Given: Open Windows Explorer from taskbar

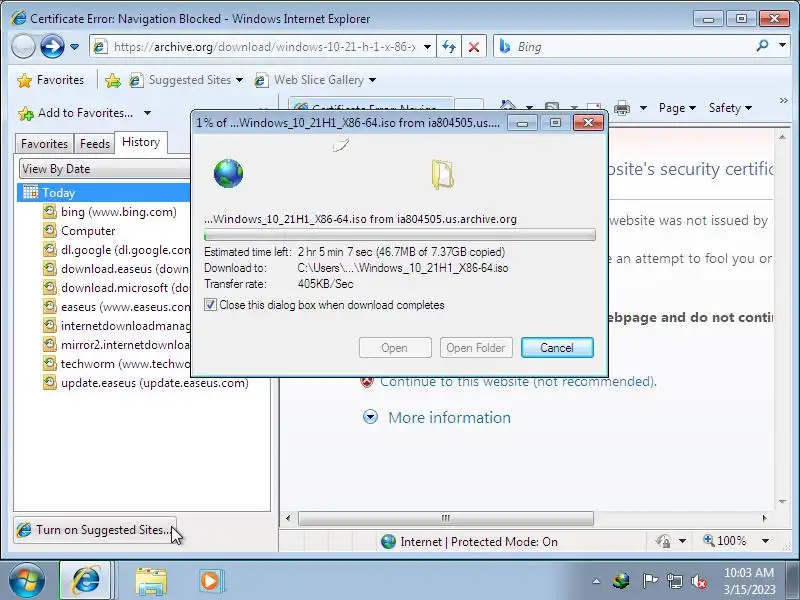Looking at the screenshot, I should 151,581.
